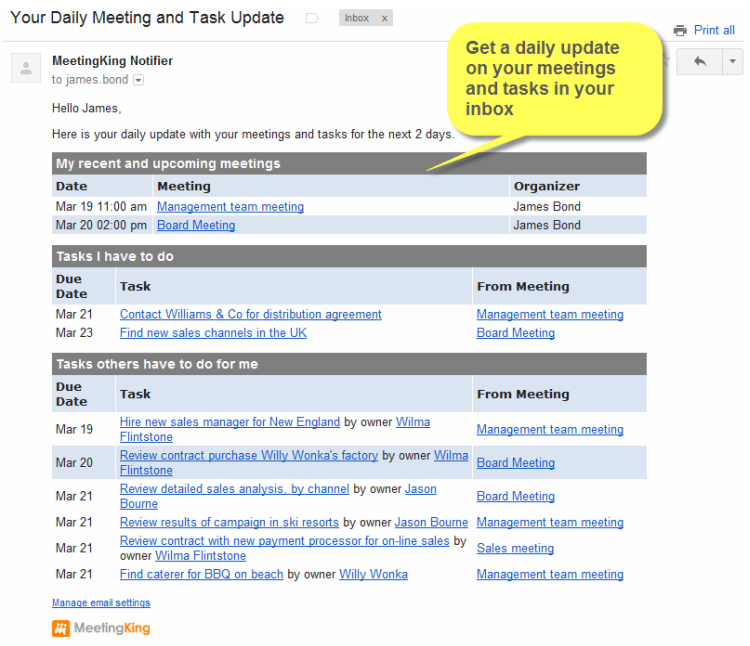The height and width of the screenshot is (646, 750).
Task: Click the Mar 20 02:00 pm date cell
Action: pyautogui.click(x=101, y=225)
